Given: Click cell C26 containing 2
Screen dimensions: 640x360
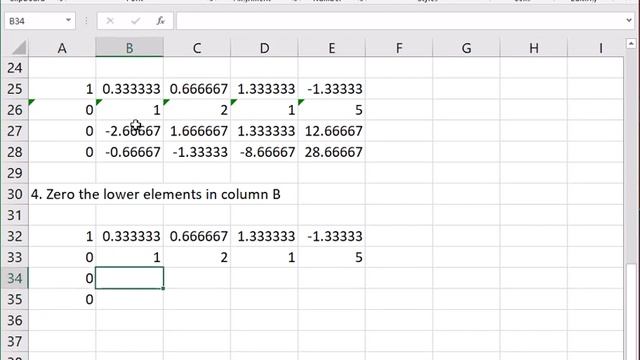Looking at the screenshot, I should point(197,110).
